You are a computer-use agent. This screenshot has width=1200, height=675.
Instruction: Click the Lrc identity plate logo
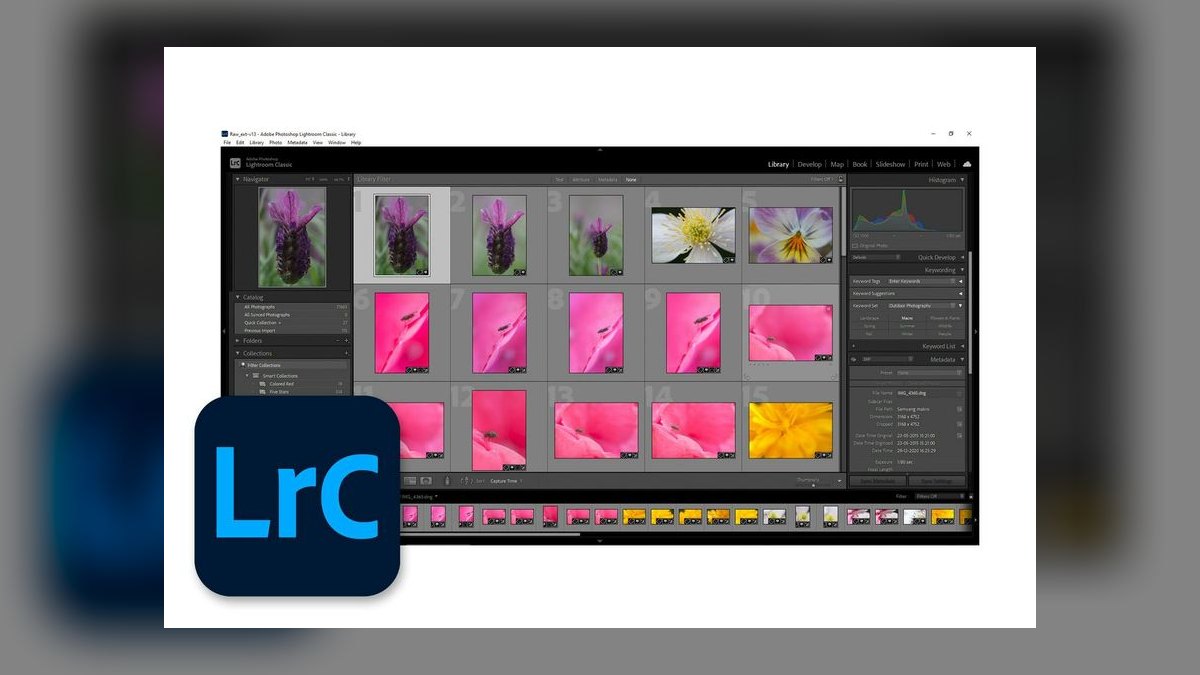coord(235,163)
